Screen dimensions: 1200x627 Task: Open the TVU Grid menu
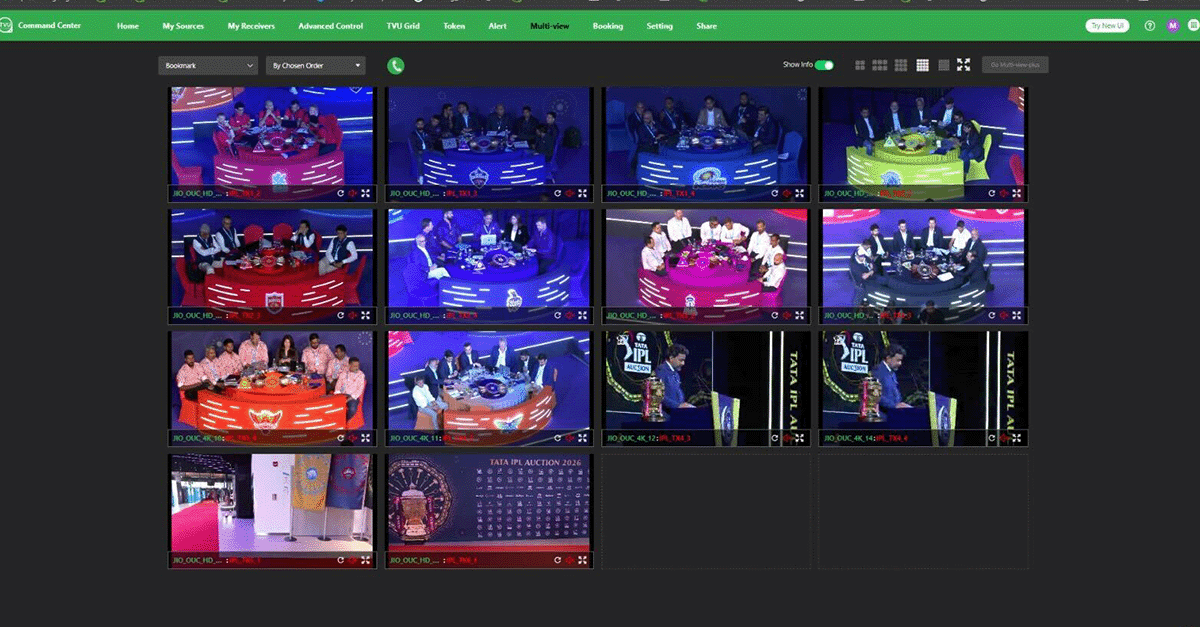point(405,26)
